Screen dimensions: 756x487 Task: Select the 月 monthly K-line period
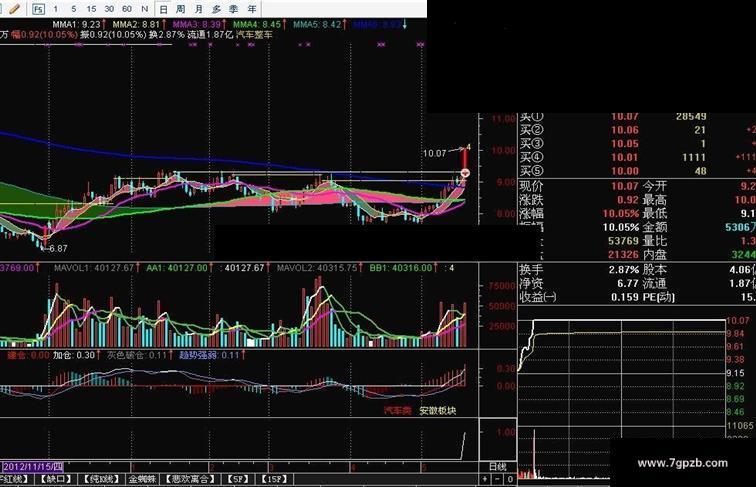[199, 9]
